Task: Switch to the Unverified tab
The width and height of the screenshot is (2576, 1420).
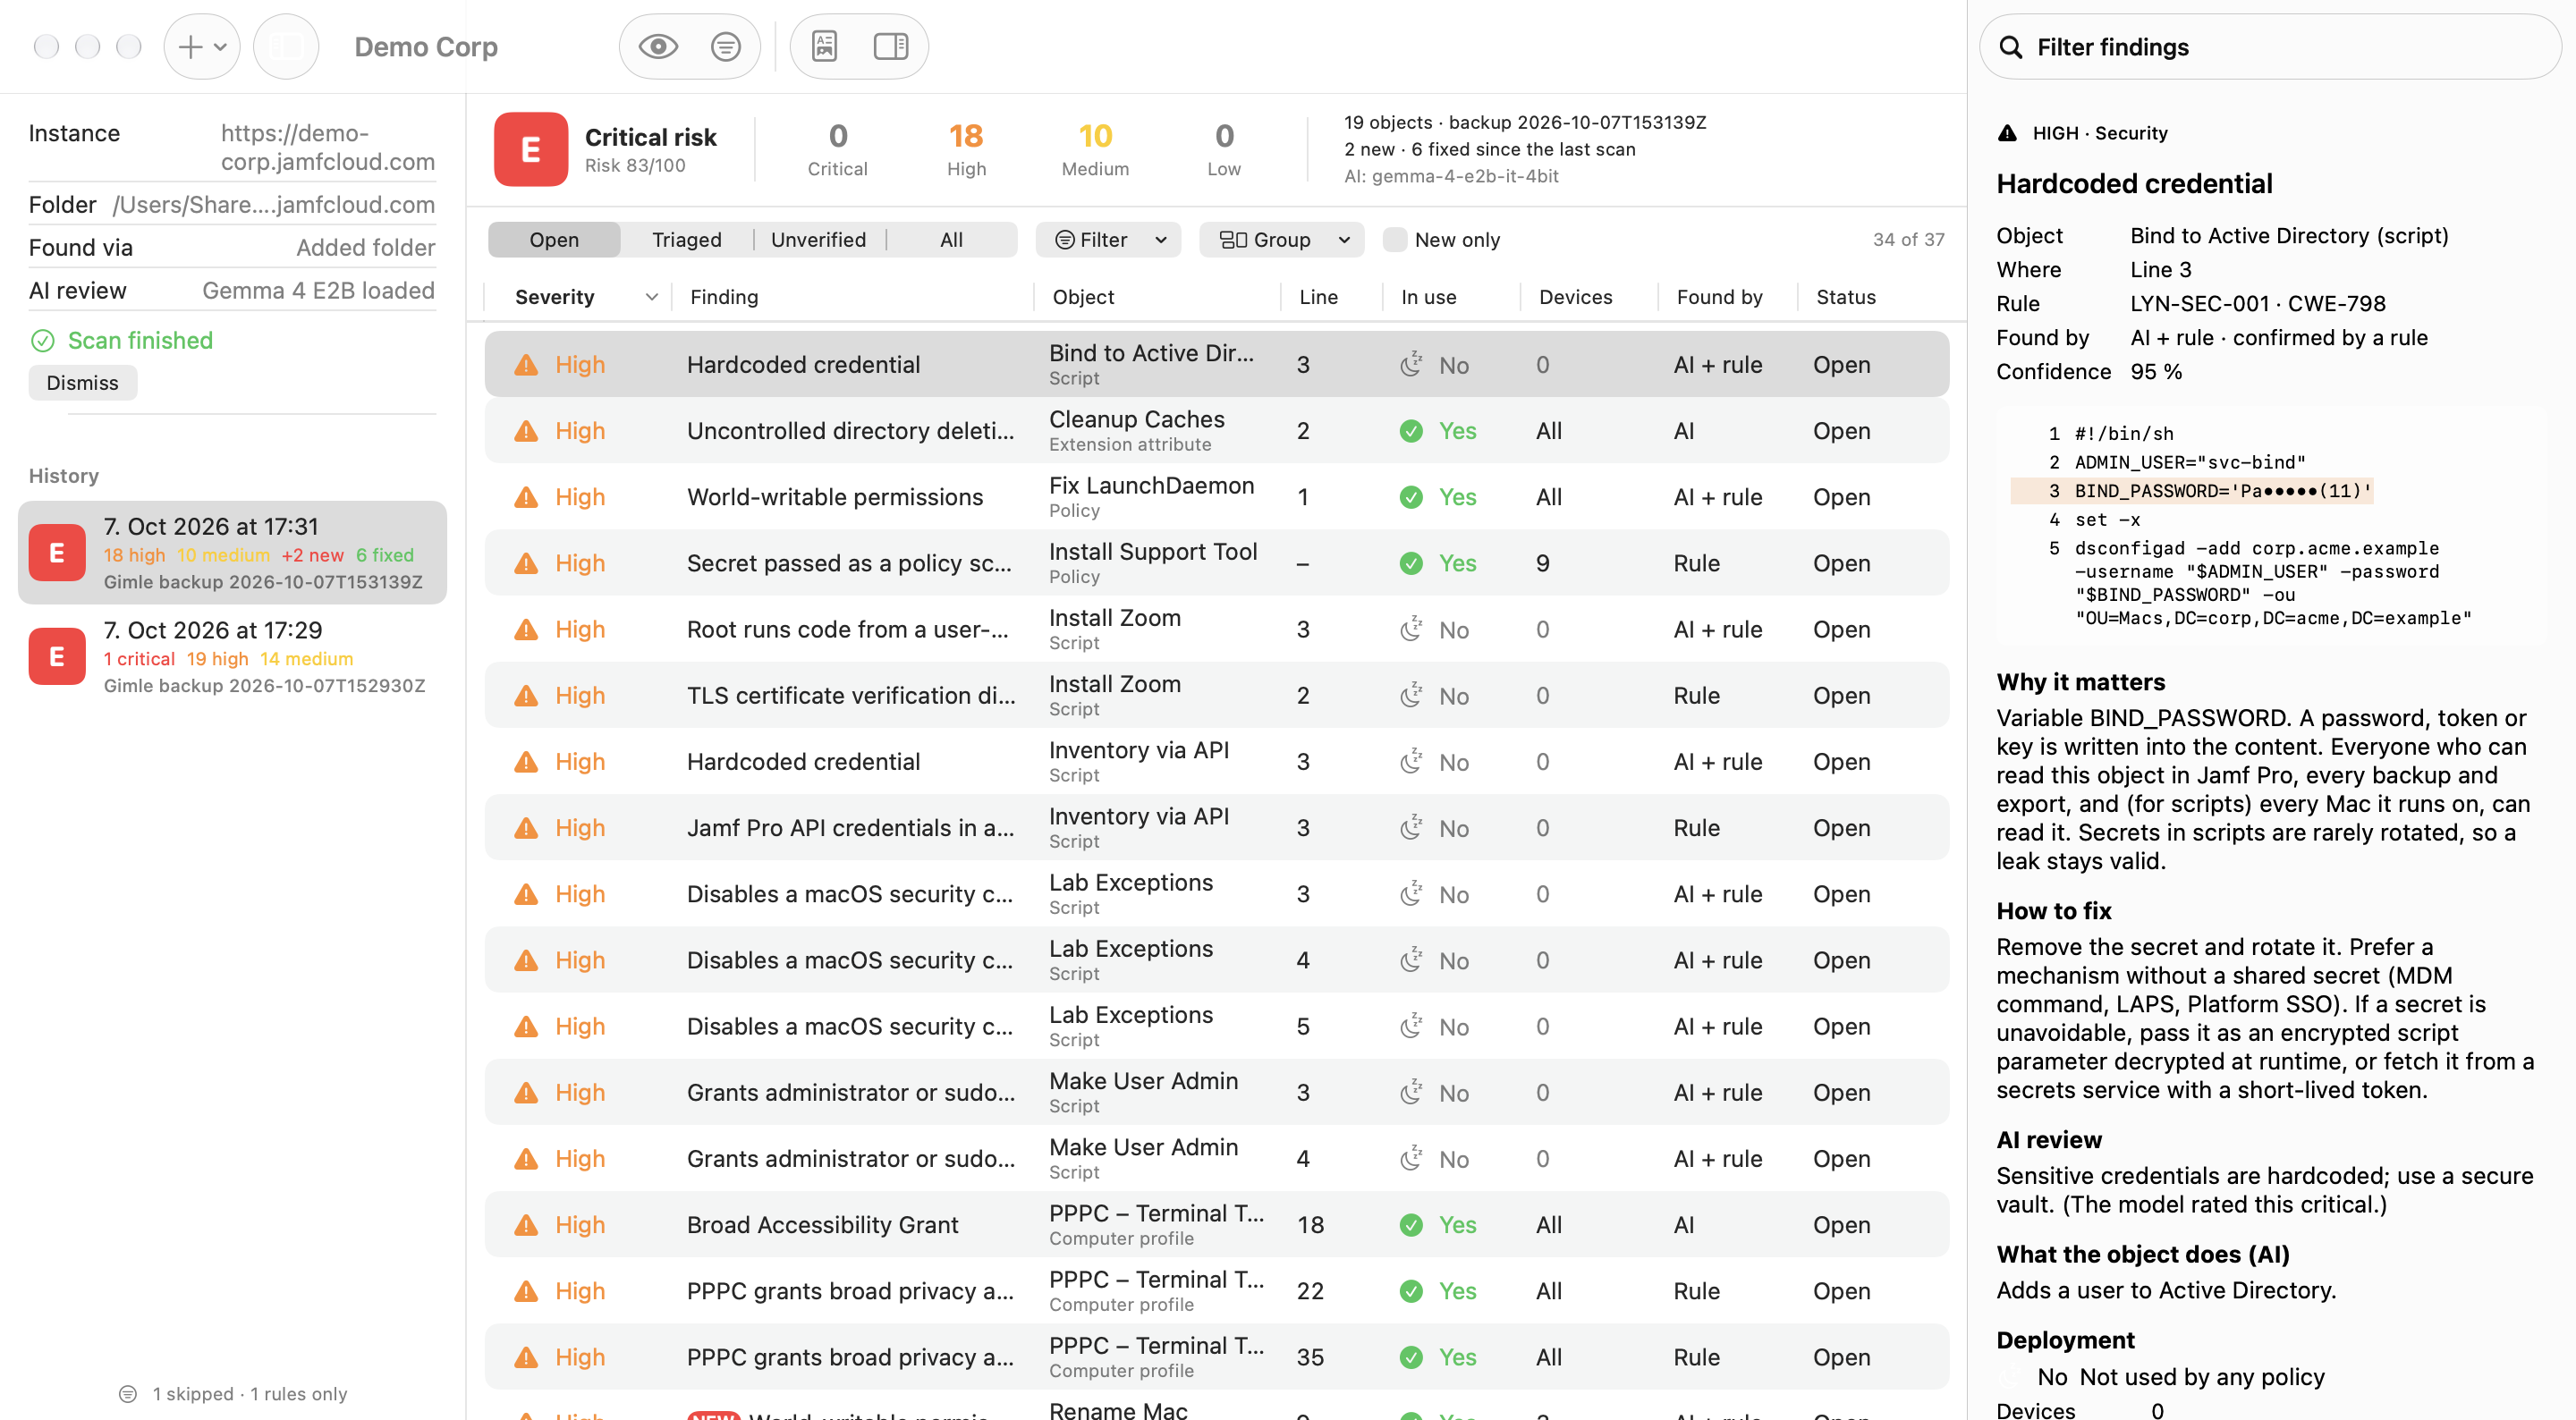Action: (x=819, y=240)
